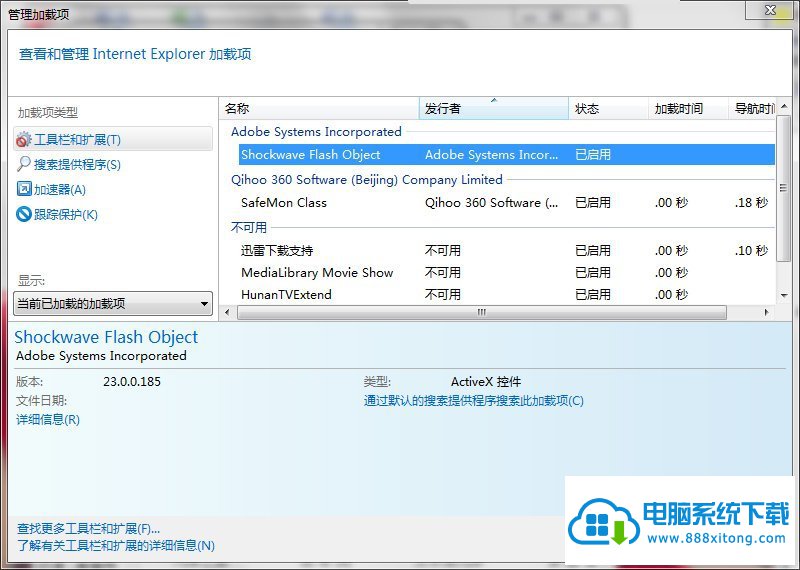Screen dimensions: 800x570
Task: Open 了解有关工具栏和扩展的详细信息(N) link
Action: pos(116,546)
